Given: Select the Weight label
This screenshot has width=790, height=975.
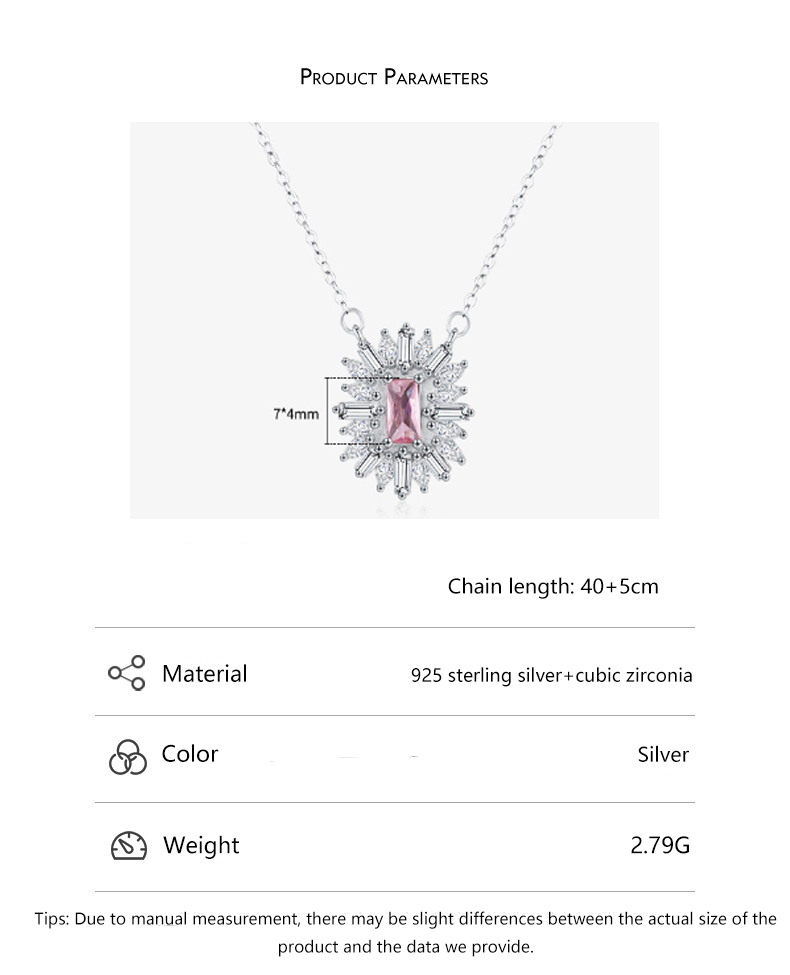Looking at the screenshot, I should click(201, 846).
